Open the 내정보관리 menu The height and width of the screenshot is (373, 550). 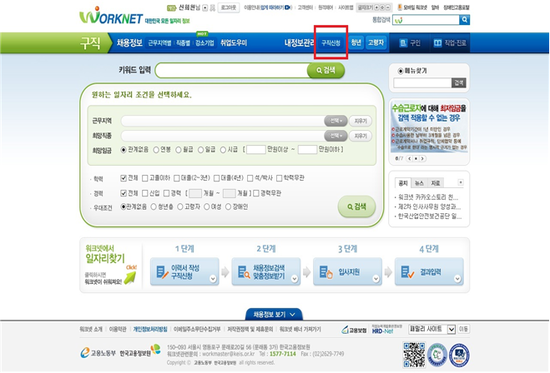pyautogui.click(x=299, y=43)
